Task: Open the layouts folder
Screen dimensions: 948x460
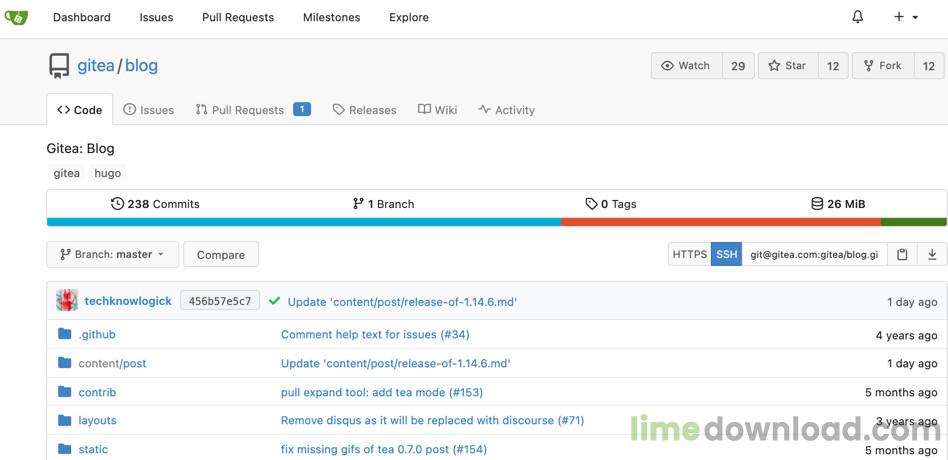Action: click(97, 421)
